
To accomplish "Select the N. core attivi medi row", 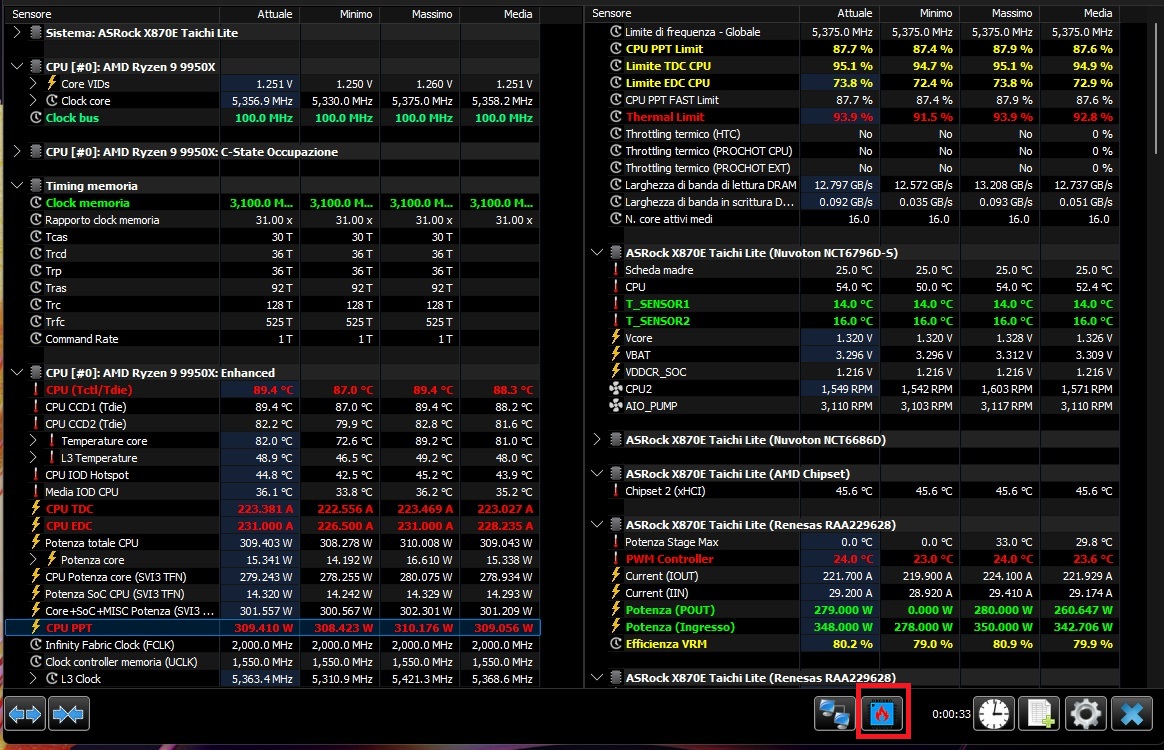I will point(852,219).
